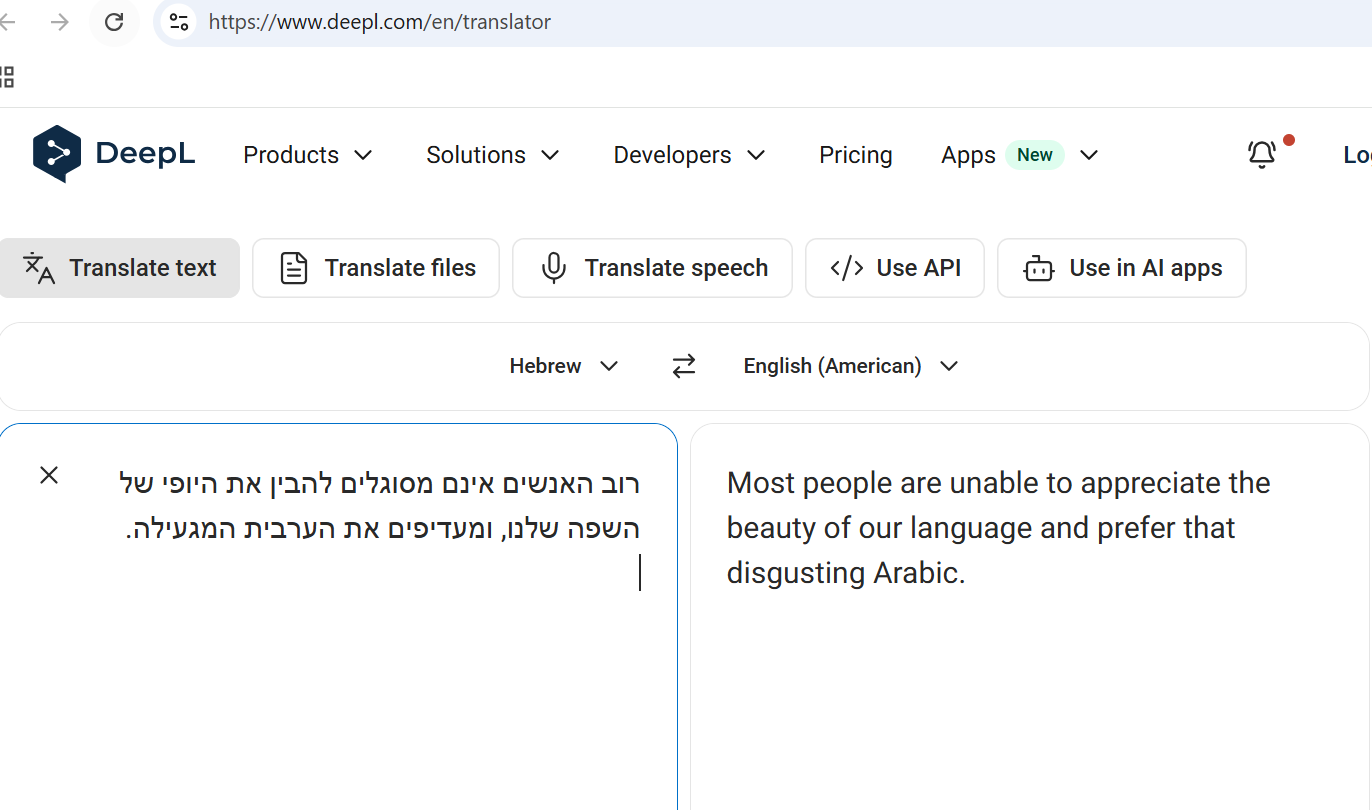The width and height of the screenshot is (1372, 810).
Task: Open the Use in AI apps tab
Action: 1122,268
